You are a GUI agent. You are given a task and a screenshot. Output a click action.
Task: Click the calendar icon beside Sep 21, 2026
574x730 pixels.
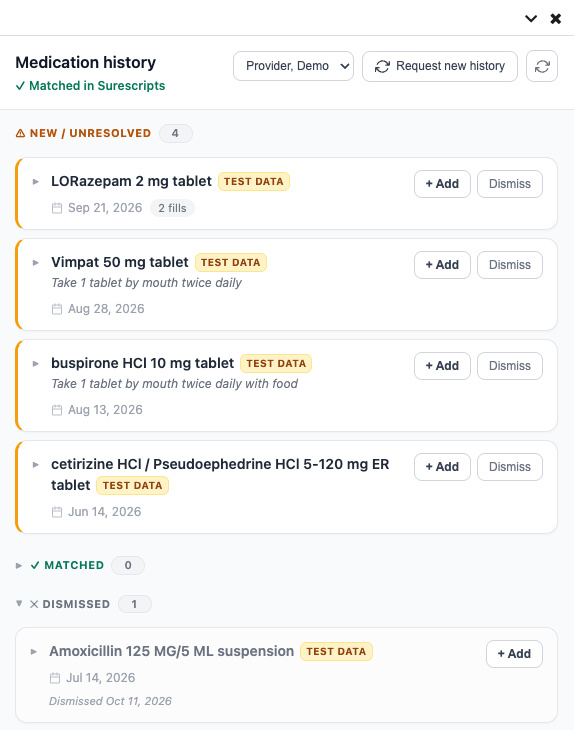tap(57, 208)
